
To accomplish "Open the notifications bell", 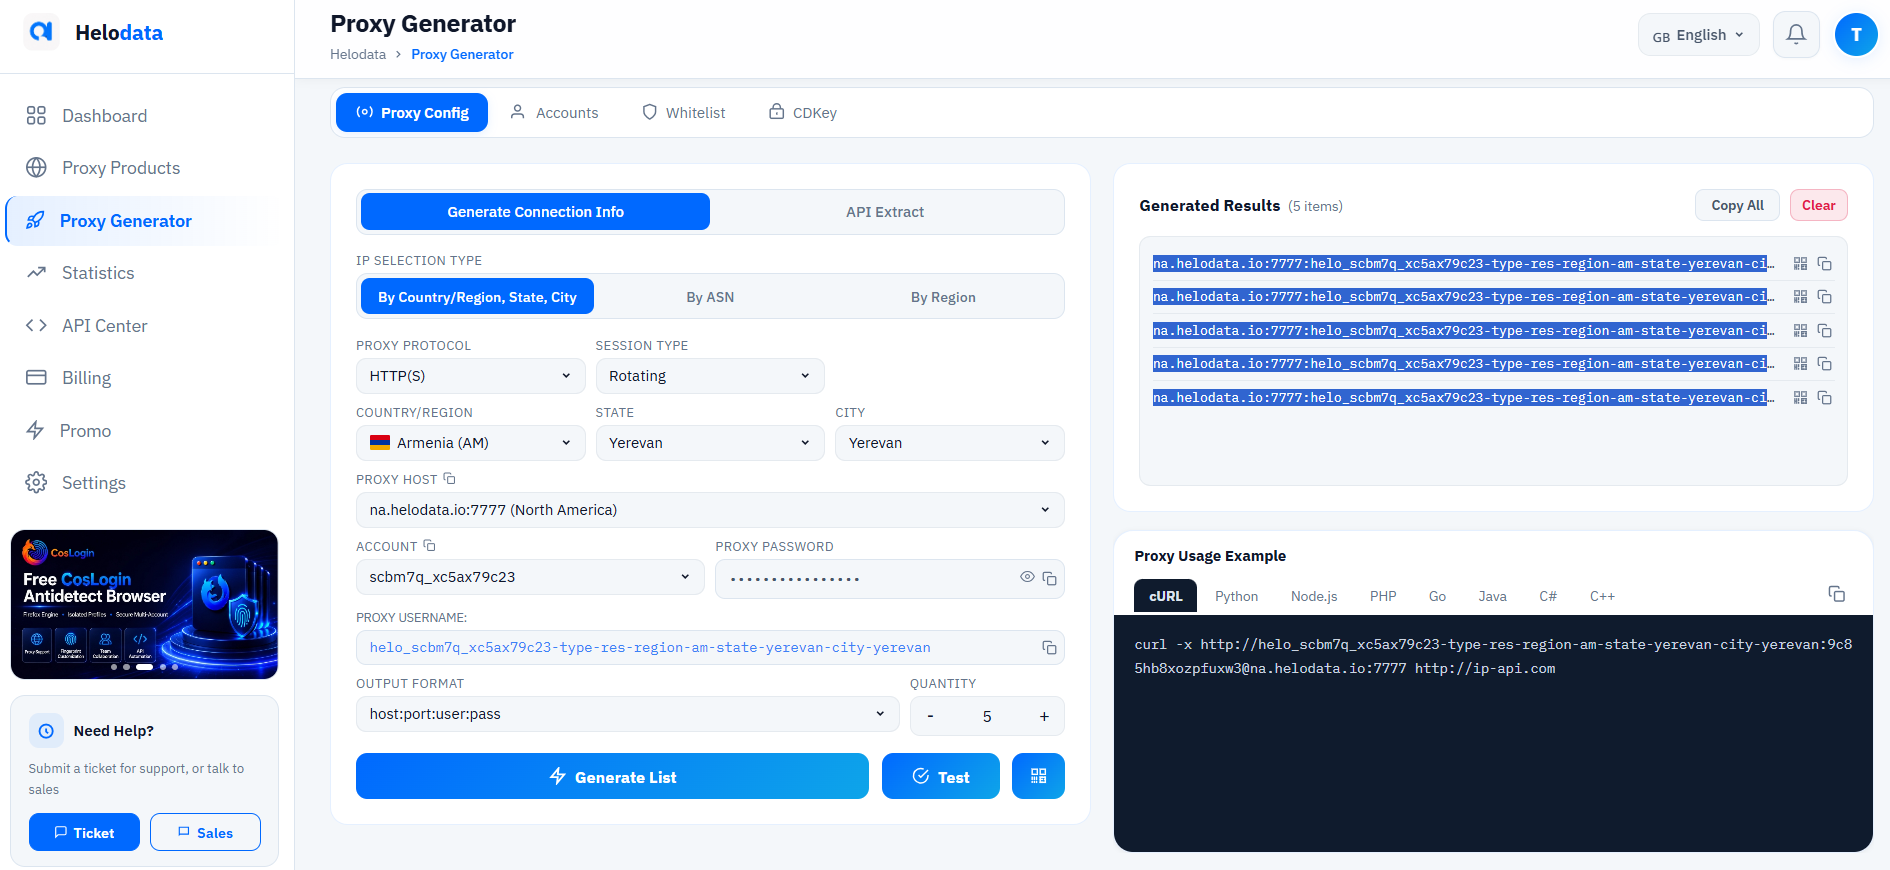I will click(x=1796, y=35).
